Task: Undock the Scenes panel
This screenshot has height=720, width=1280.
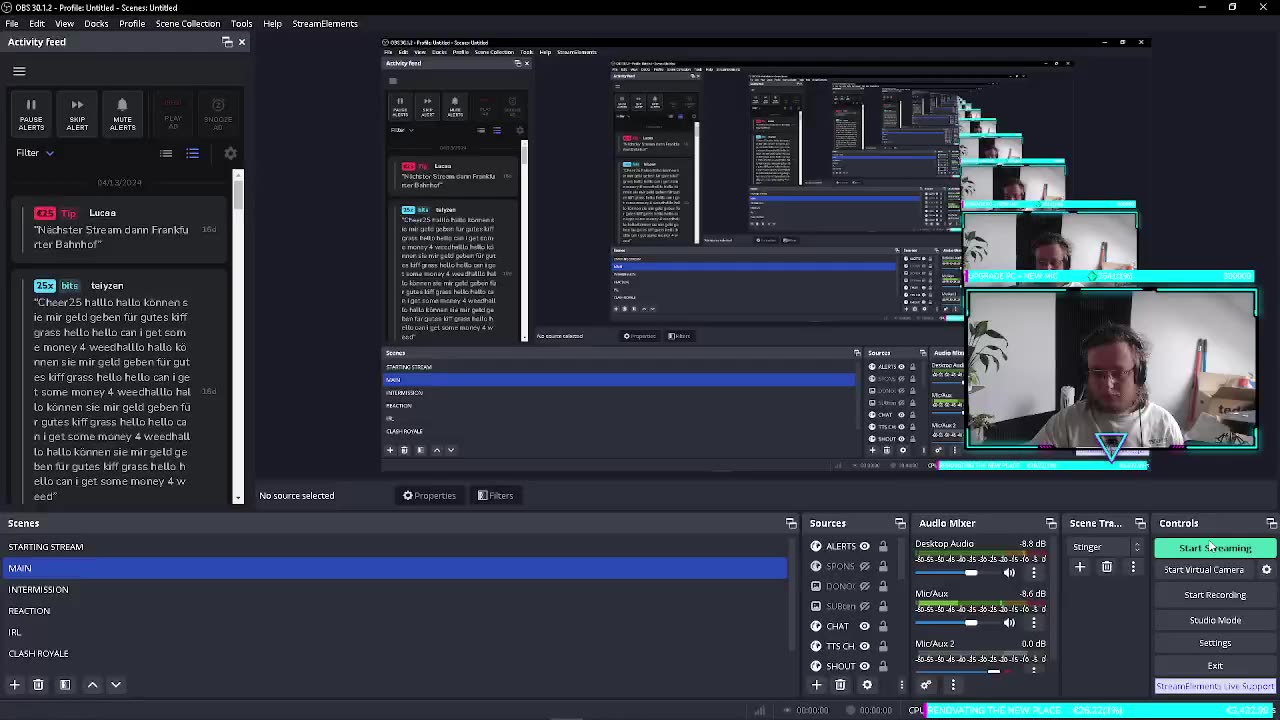Action: point(791,523)
